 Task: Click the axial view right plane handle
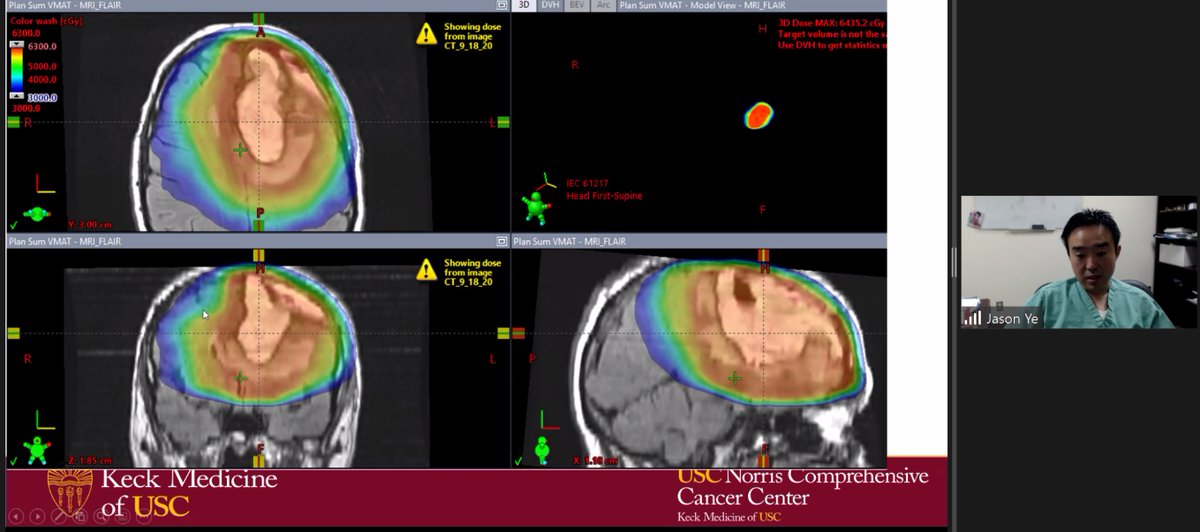point(503,122)
